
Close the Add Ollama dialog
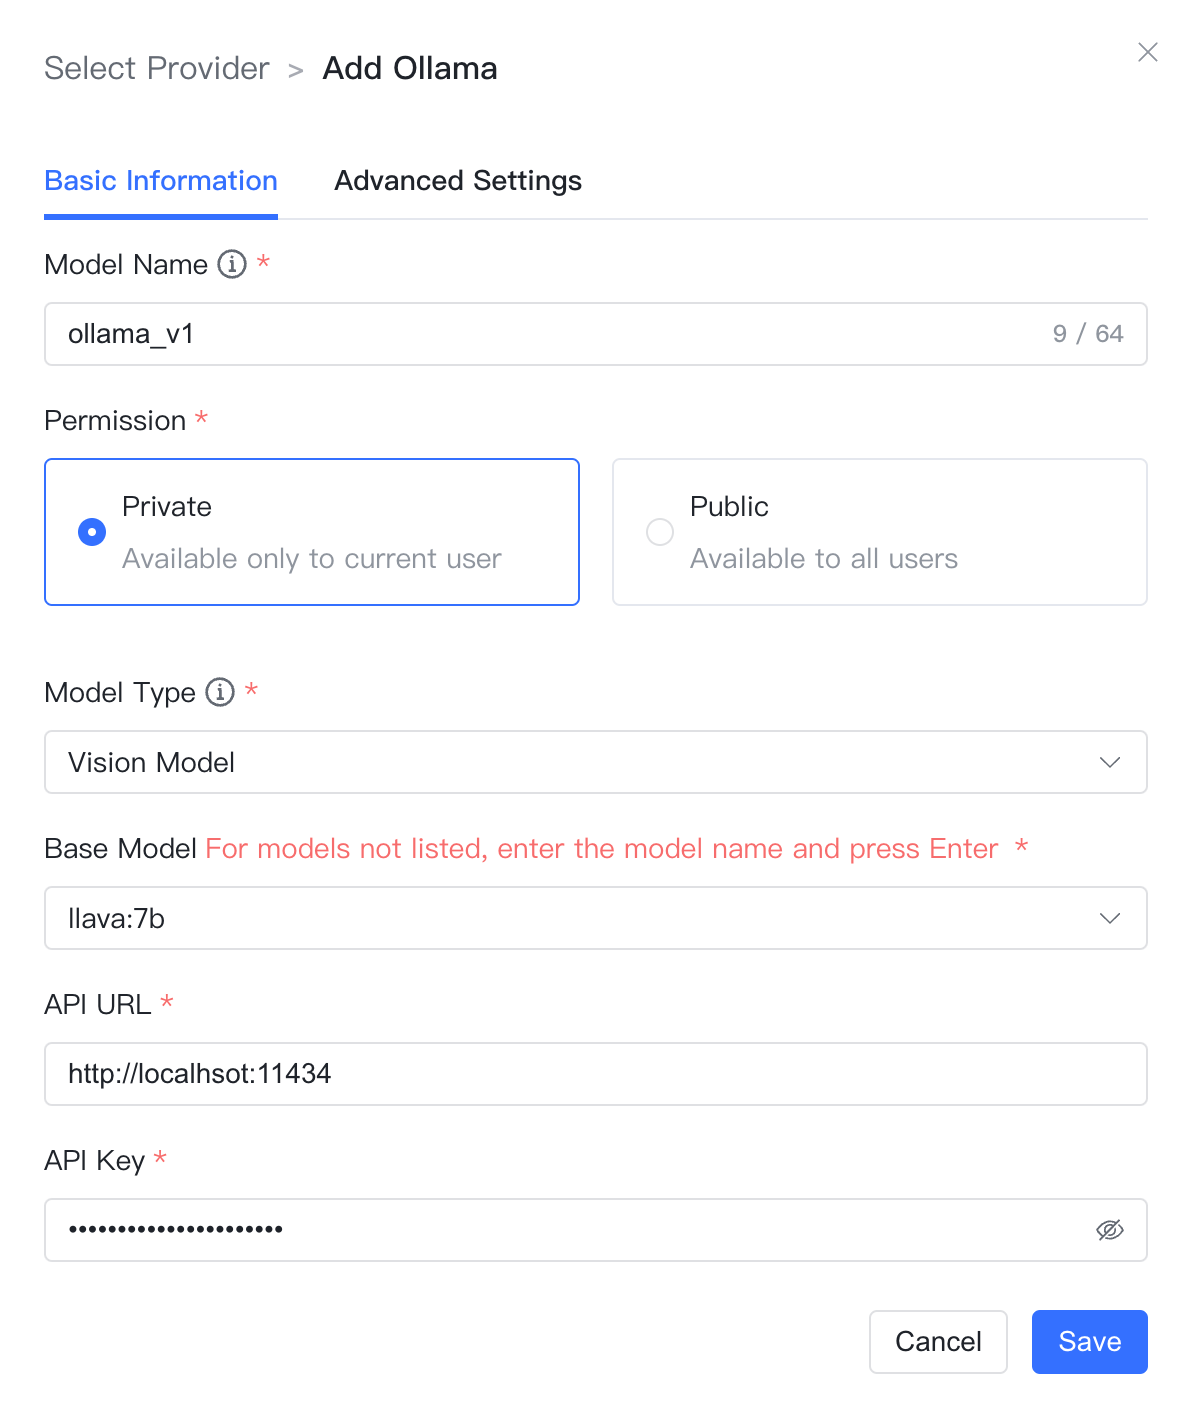[x=1148, y=52]
